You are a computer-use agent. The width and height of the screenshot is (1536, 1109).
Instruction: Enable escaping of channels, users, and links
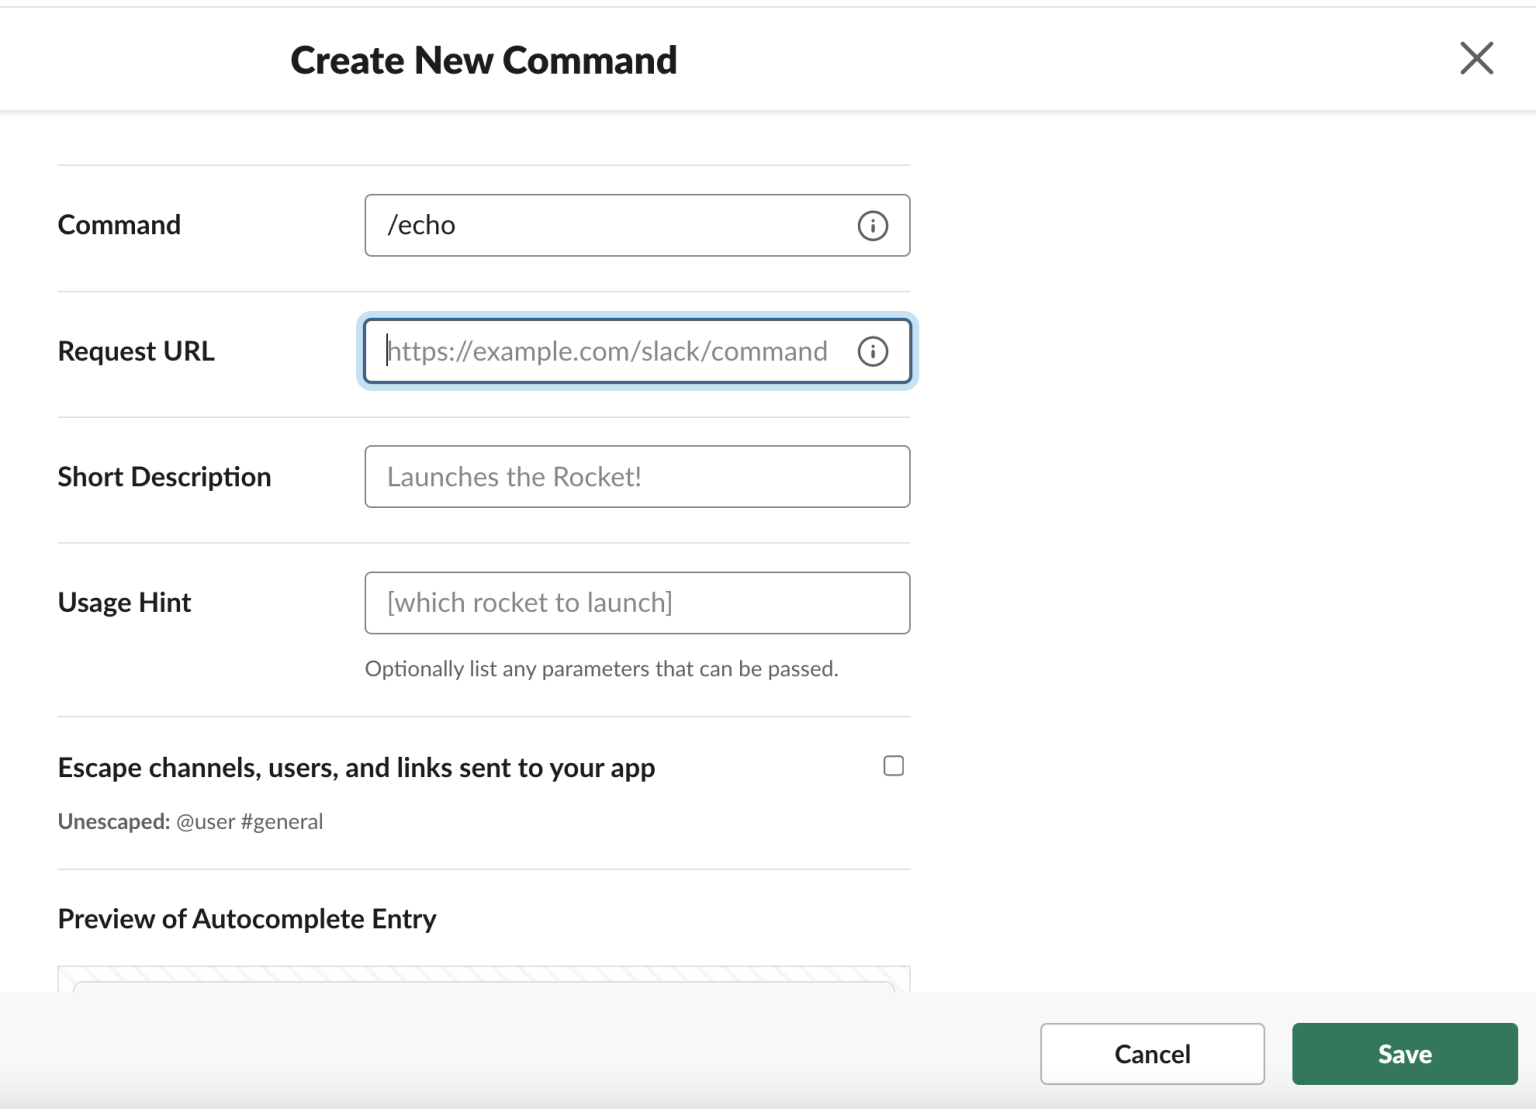click(893, 765)
